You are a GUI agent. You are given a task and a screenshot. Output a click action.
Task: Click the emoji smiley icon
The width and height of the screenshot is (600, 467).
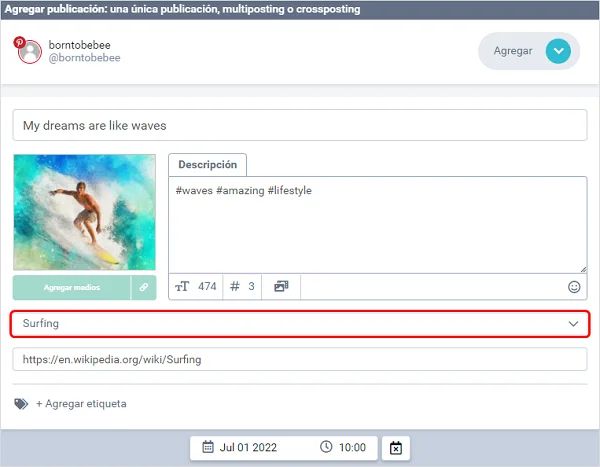point(574,287)
